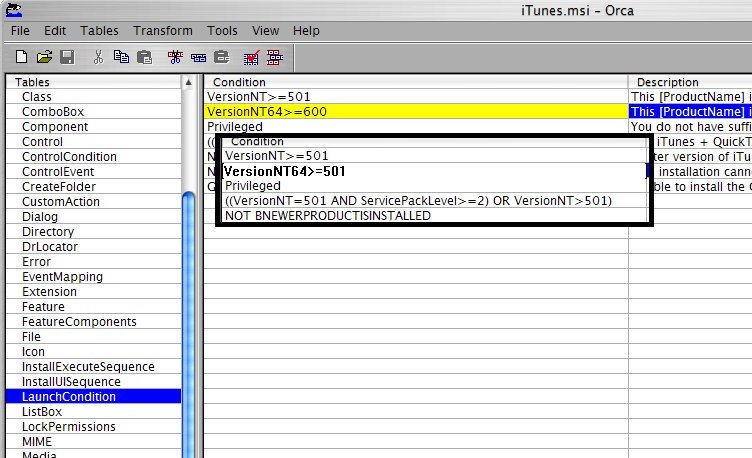Click the Paste clipboard icon
Image resolution: width=752 pixels, height=458 pixels.
coord(144,58)
